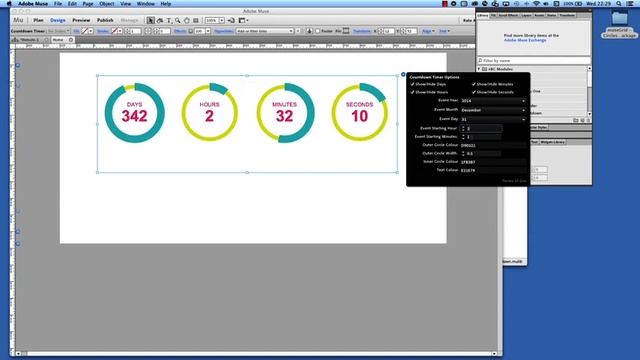Switch to Preview mode

pyautogui.click(x=81, y=20)
